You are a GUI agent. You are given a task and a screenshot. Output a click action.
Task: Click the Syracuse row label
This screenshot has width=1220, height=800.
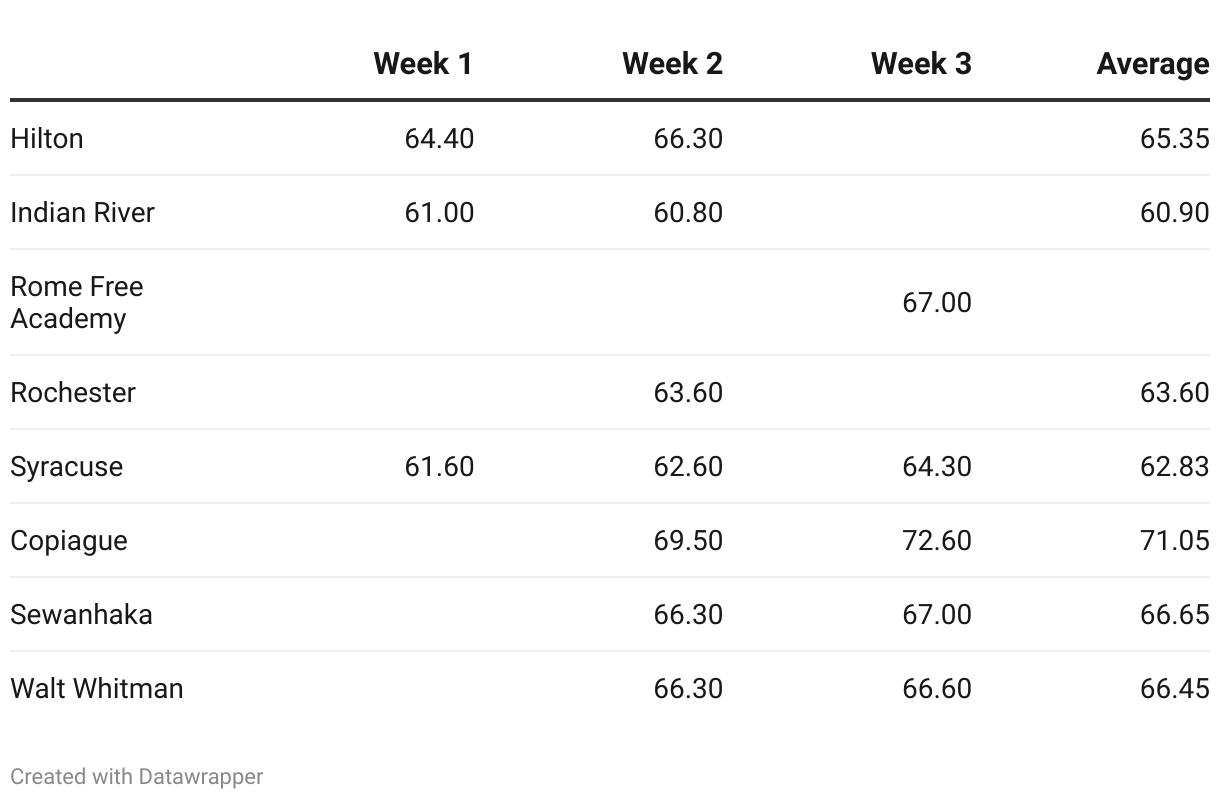[67, 467]
